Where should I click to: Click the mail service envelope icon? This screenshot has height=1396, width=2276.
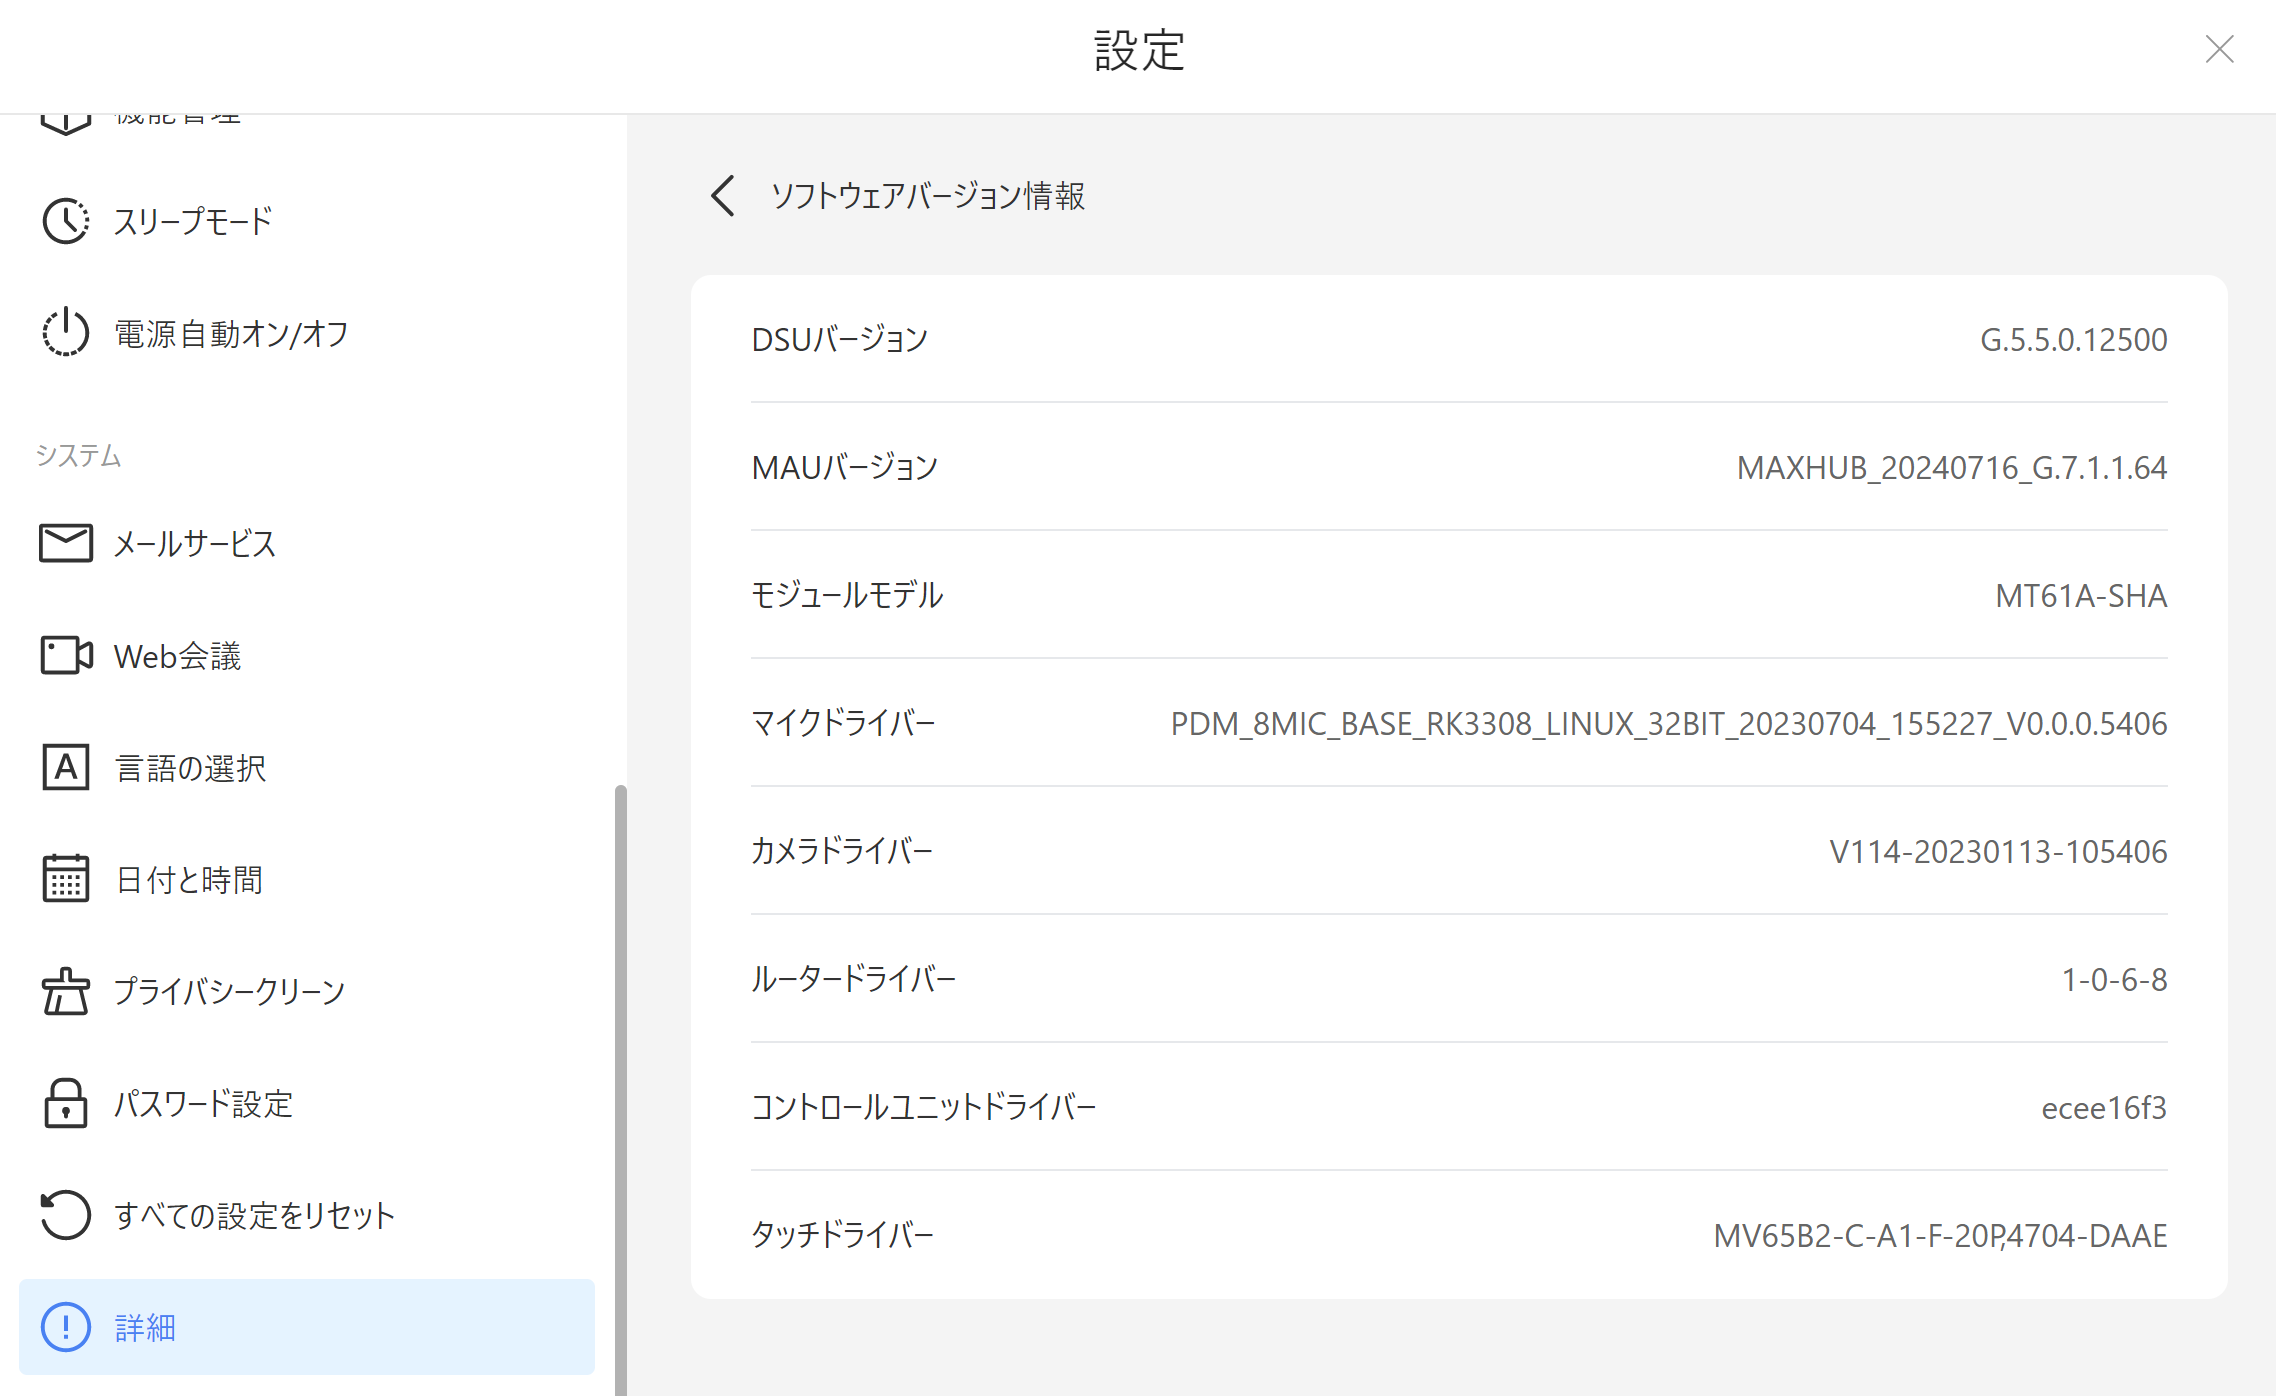66,543
